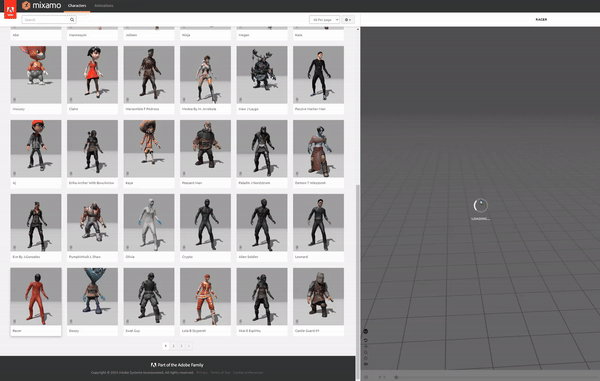This screenshot has width=600, height=381.
Task: Switch to the Animations tab
Action: click(x=104, y=6)
